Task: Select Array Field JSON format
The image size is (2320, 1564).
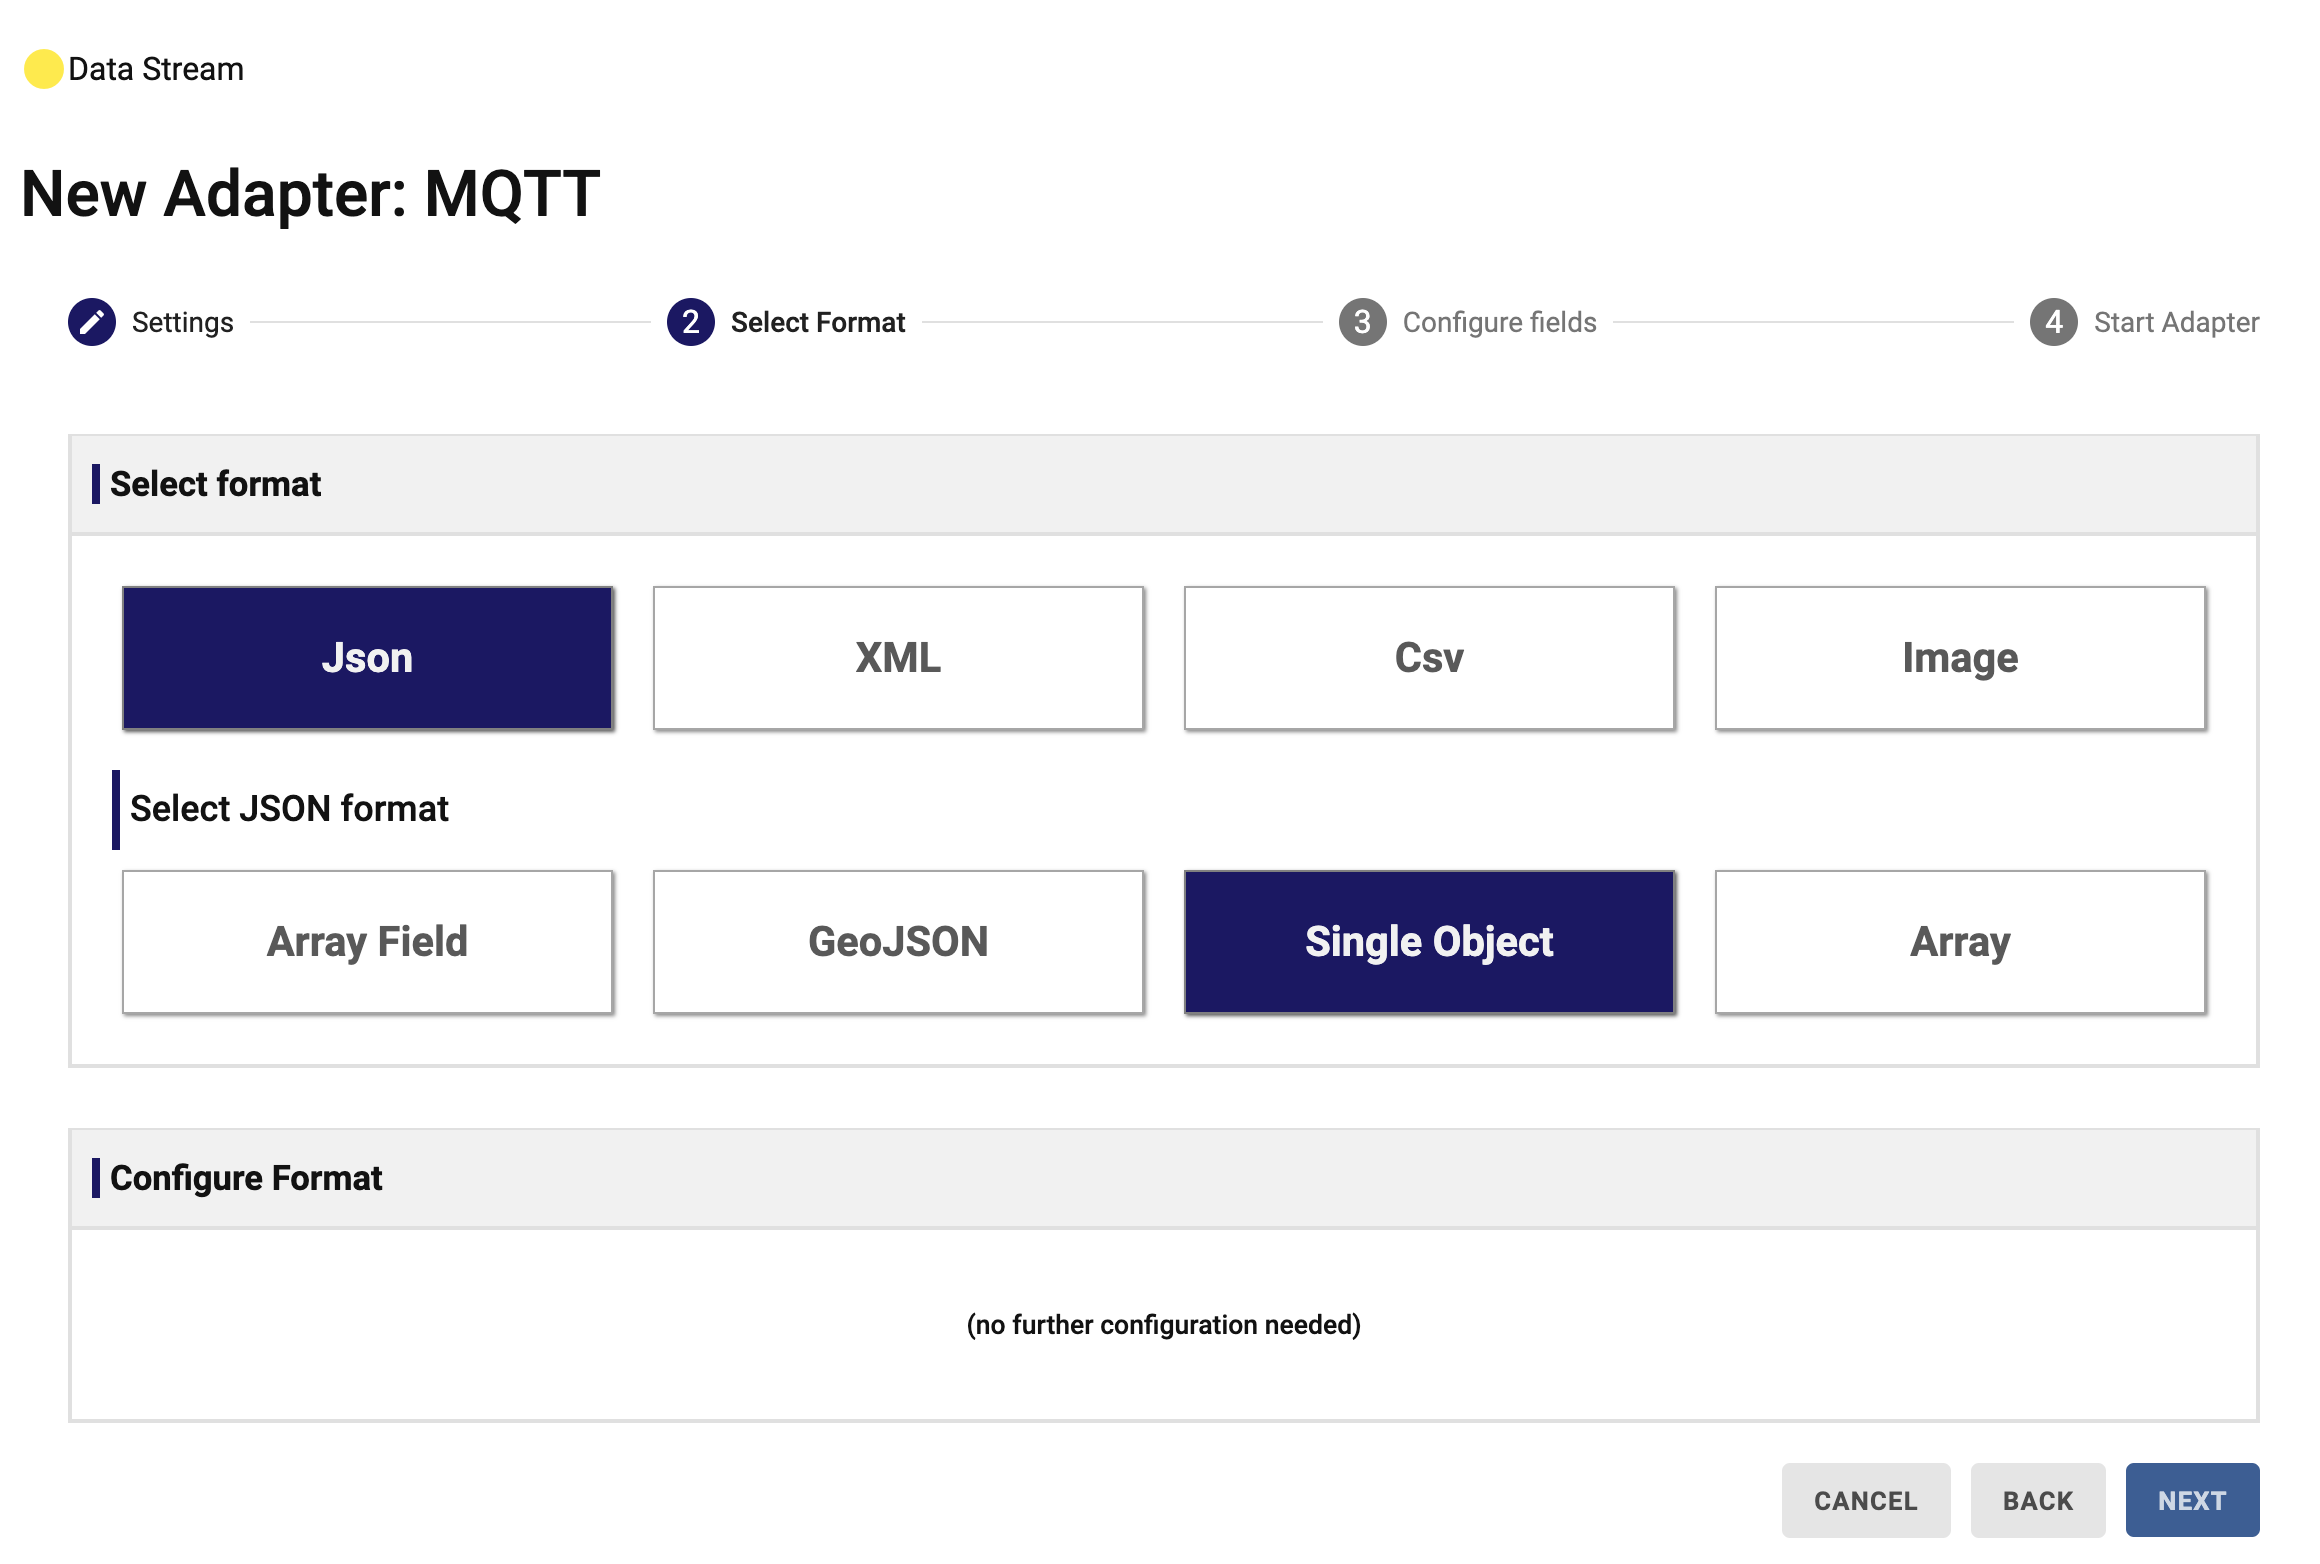Action: [367, 942]
